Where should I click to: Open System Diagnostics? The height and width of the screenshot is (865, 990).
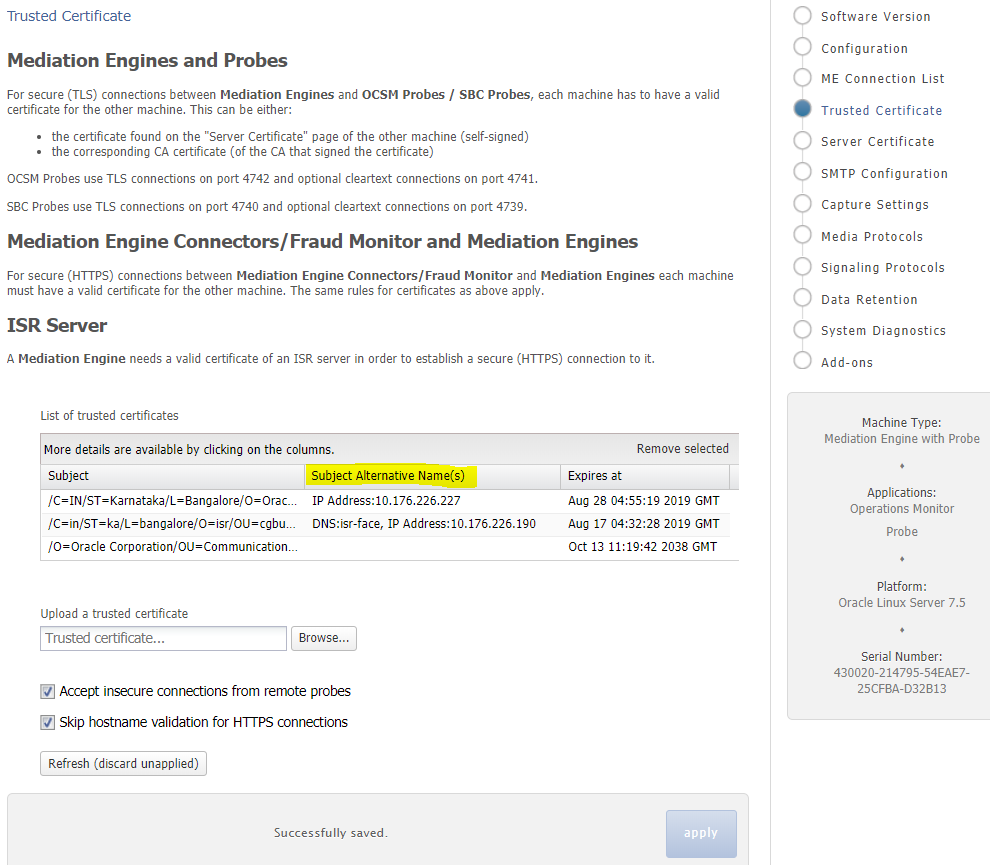point(884,329)
